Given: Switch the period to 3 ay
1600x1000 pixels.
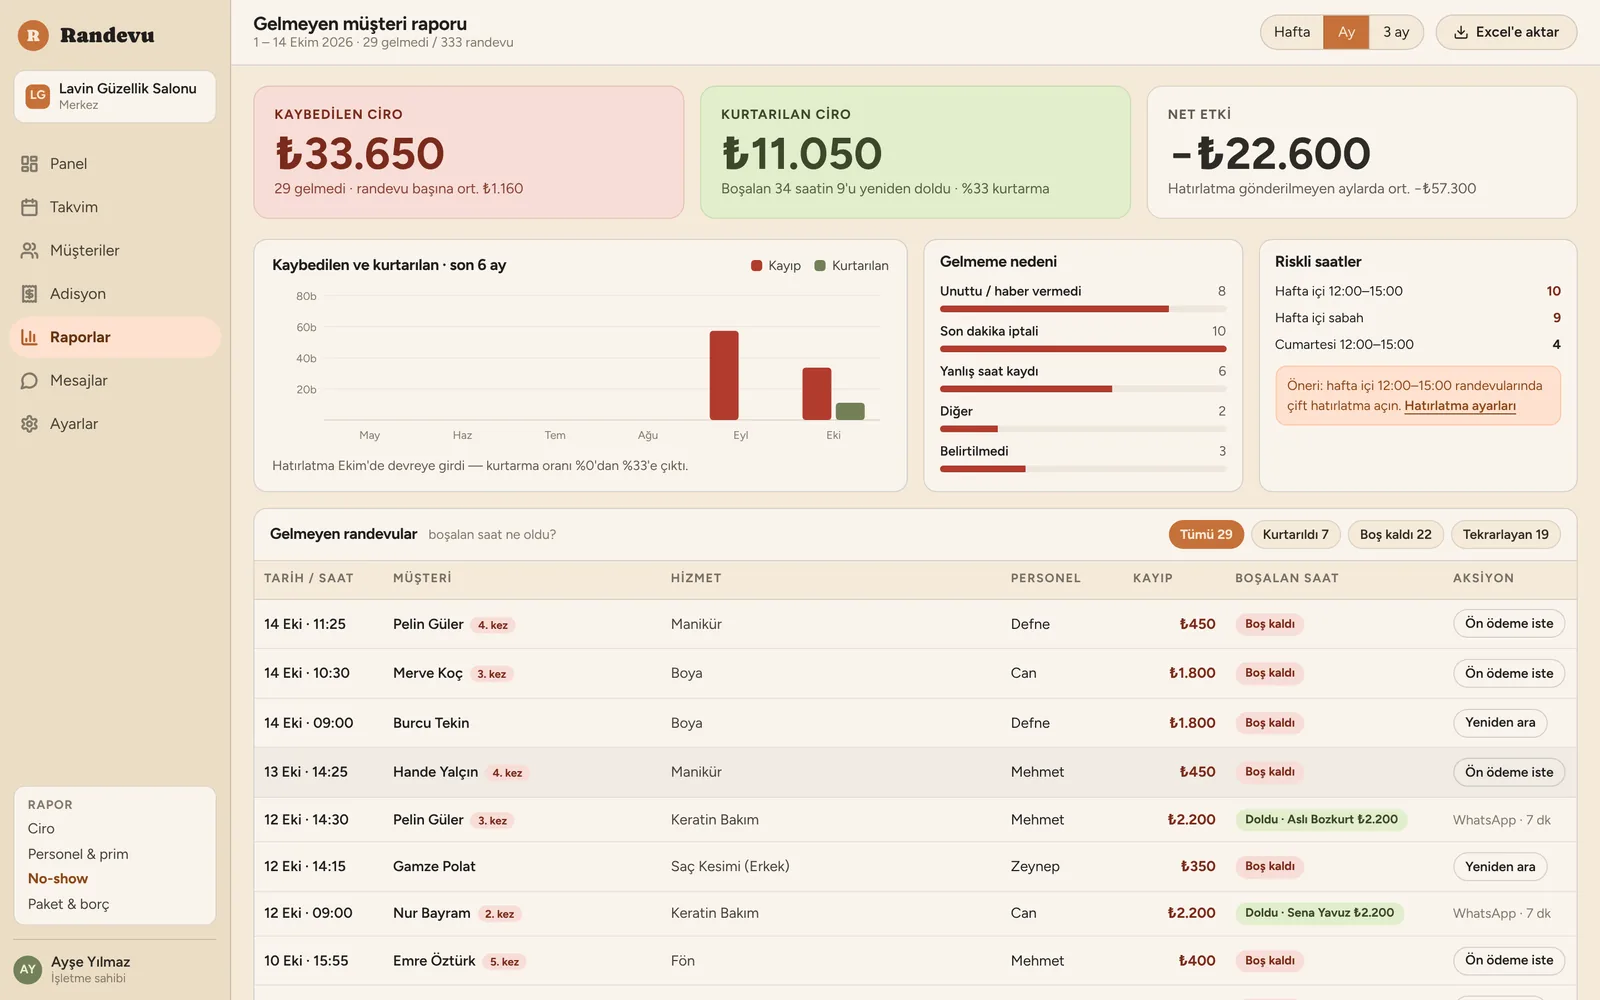Looking at the screenshot, I should (x=1396, y=32).
